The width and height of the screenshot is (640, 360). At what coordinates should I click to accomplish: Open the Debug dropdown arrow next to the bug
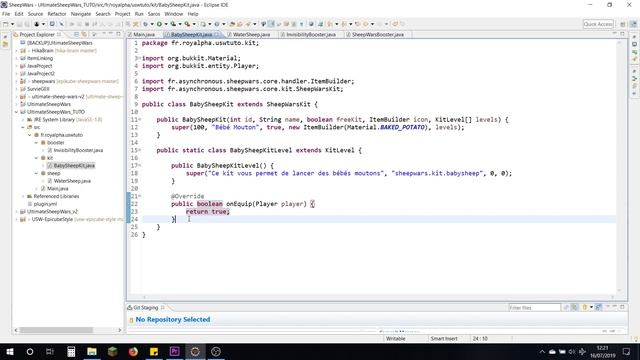pyautogui.click(x=151, y=24)
